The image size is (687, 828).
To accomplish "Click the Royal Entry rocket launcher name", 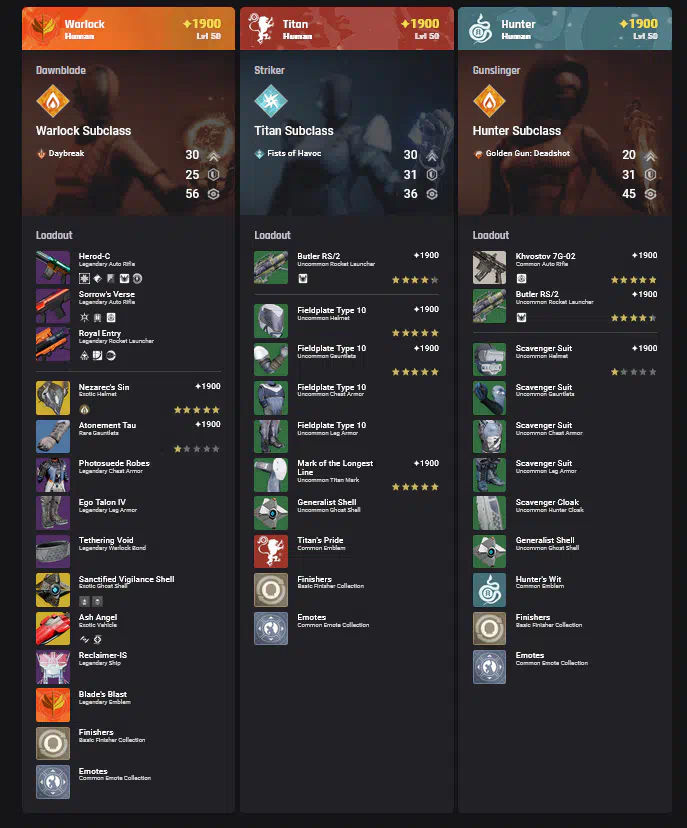I will pos(100,333).
